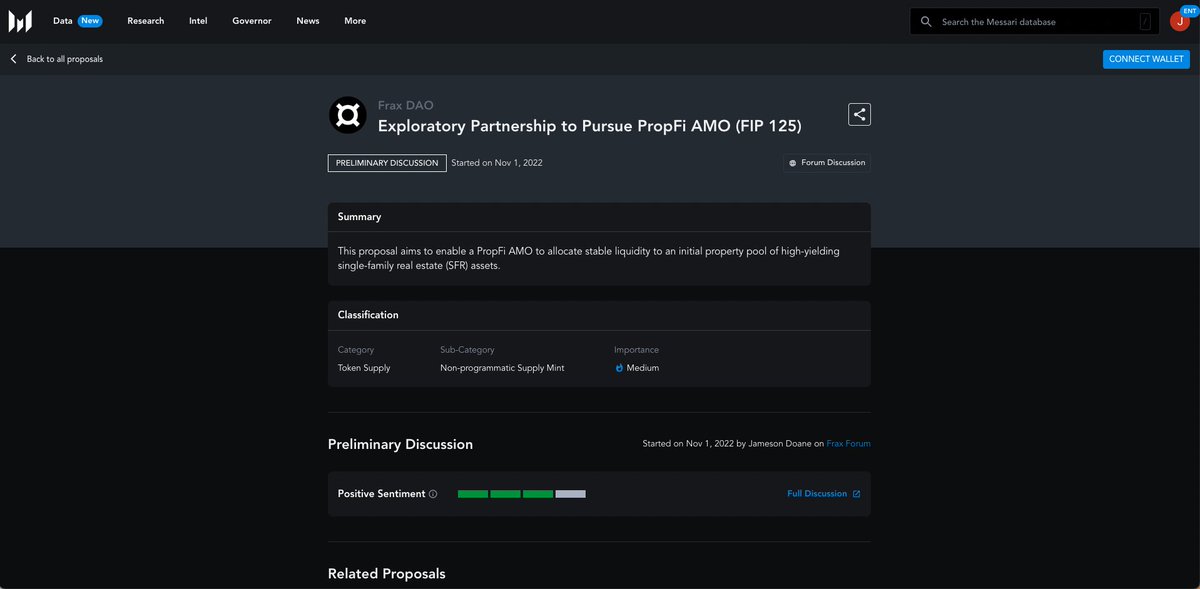Click the Messari logo icon
The width and height of the screenshot is (1200, 589).
(20, 21)
